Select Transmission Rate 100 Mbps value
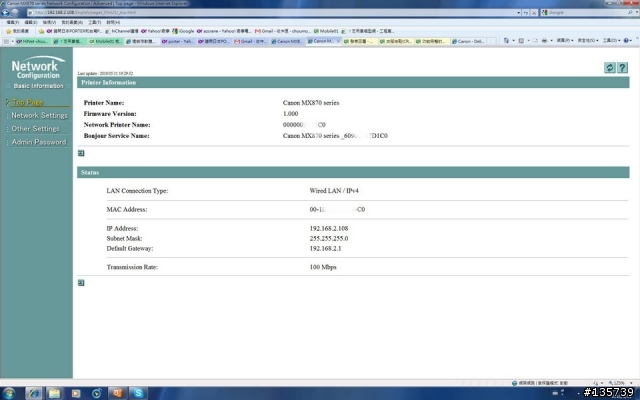 point(323,267)
